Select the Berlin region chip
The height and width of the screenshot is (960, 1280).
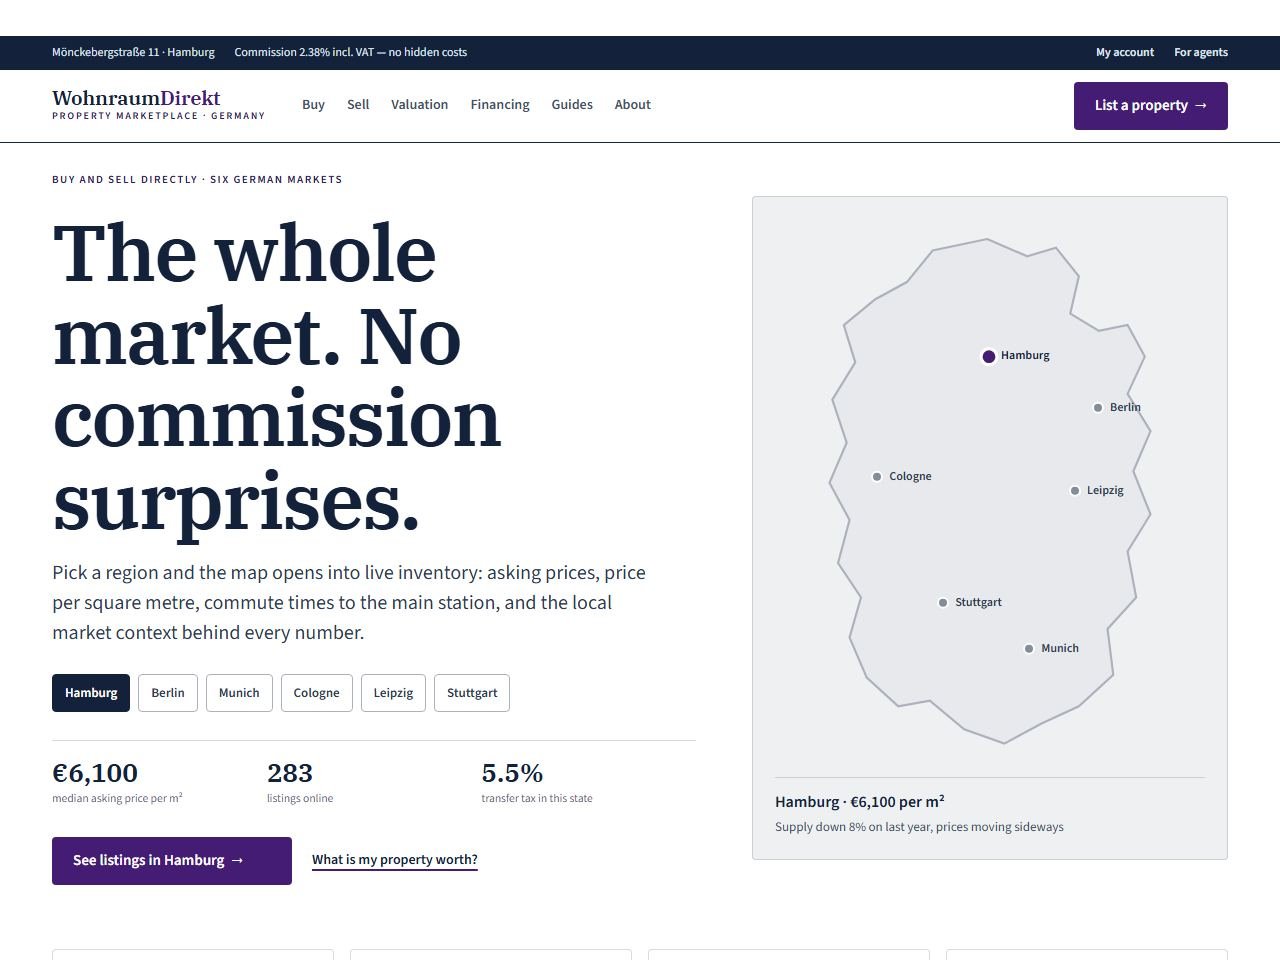coord(168,693)
